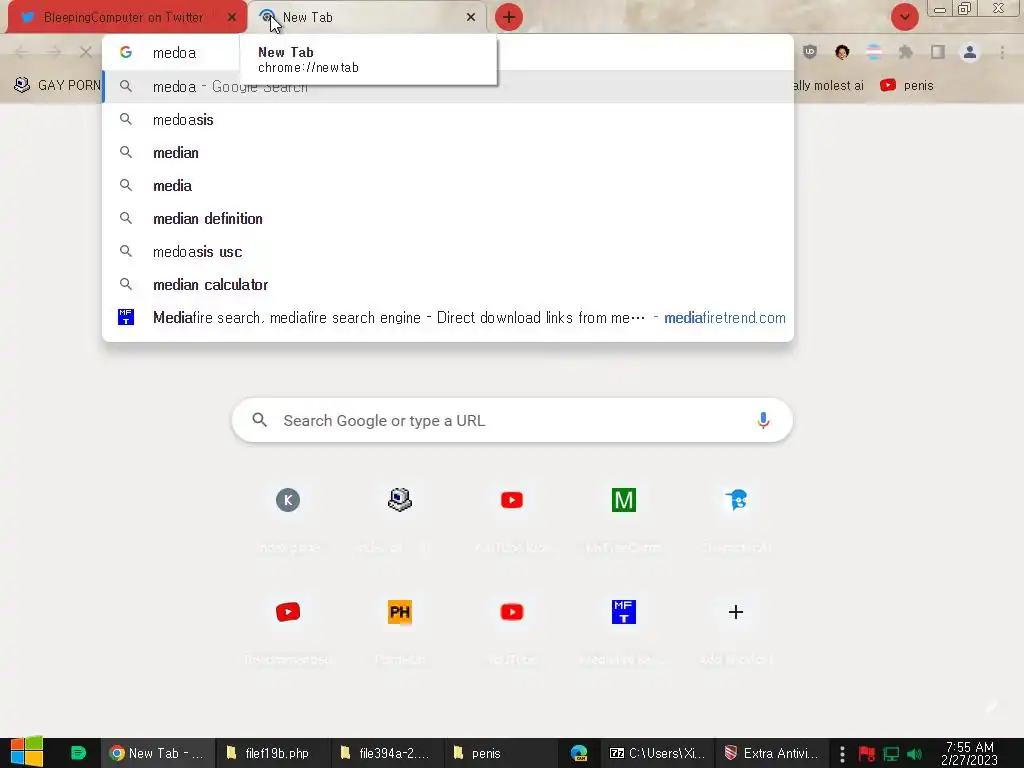
Task: Click the face avatar extension icon
Action: 842,52
